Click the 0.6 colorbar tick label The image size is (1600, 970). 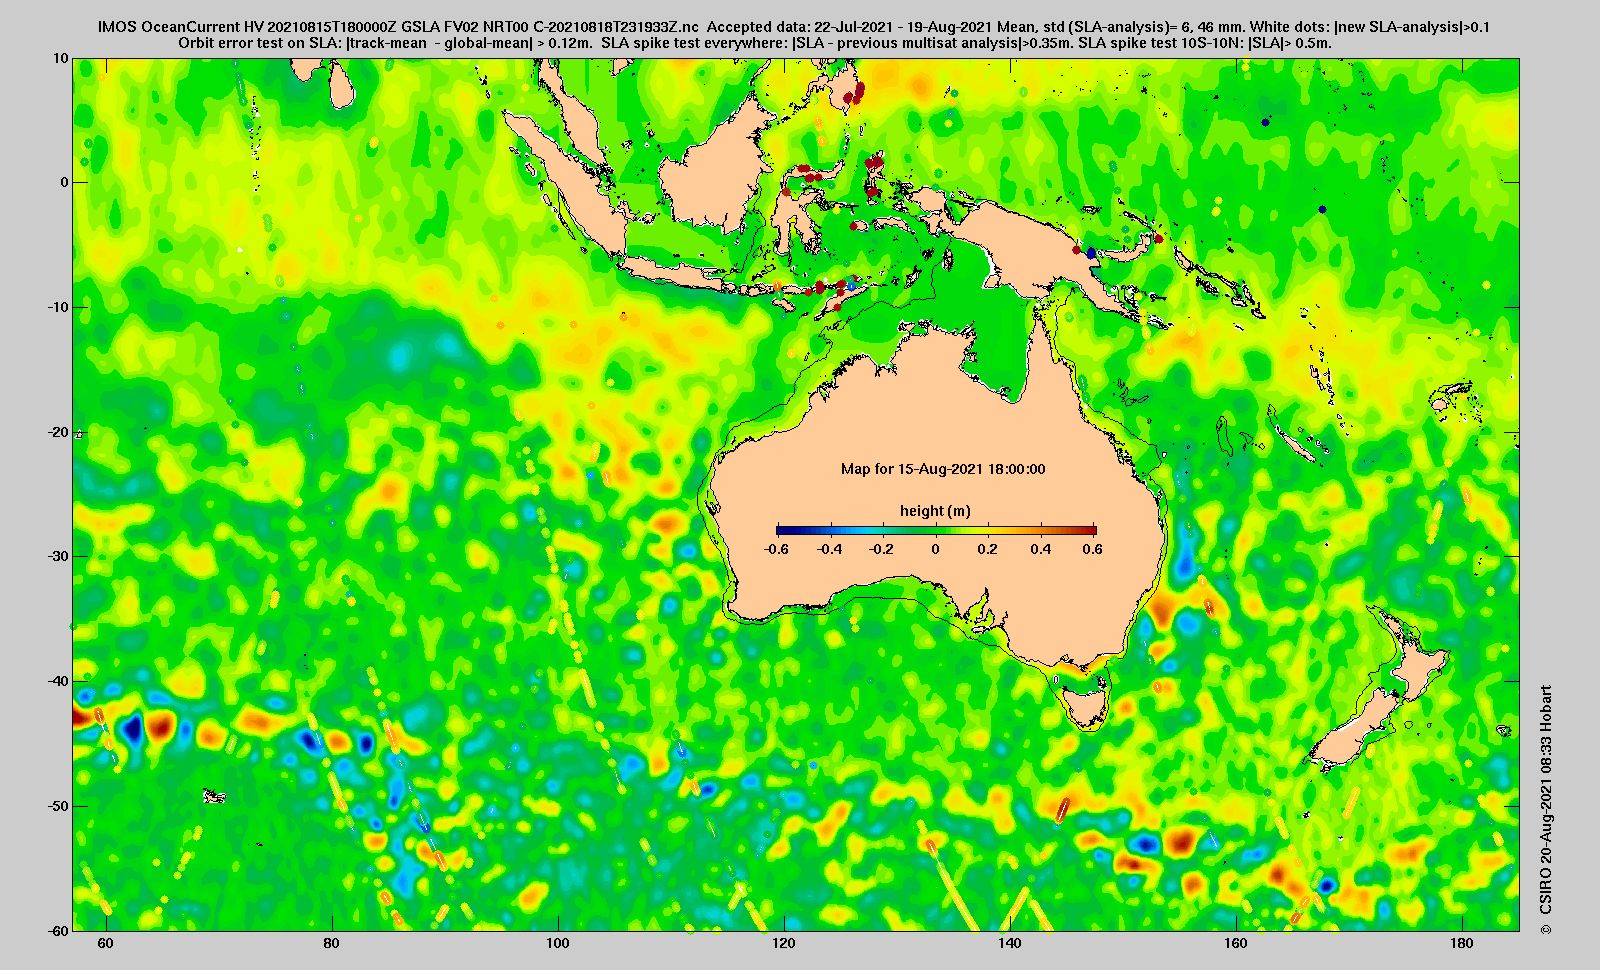(1092, 549)
